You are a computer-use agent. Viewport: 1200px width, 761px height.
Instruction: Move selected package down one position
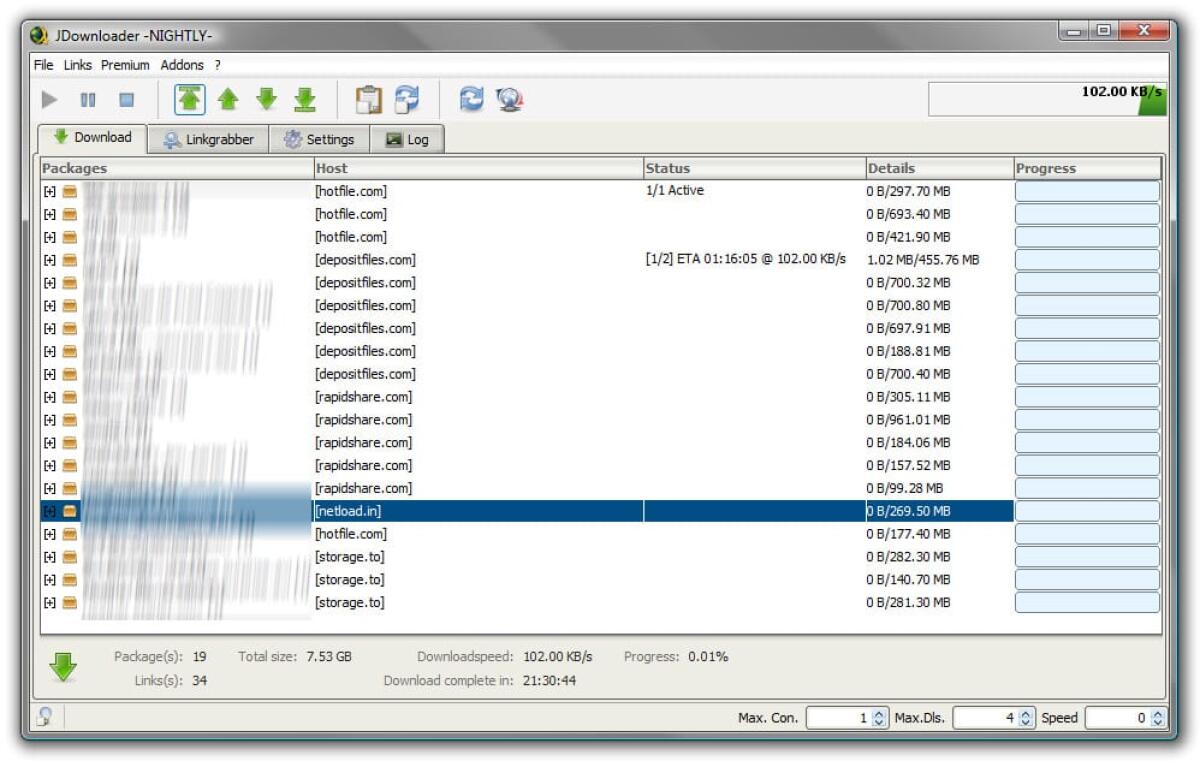[266, 99]
